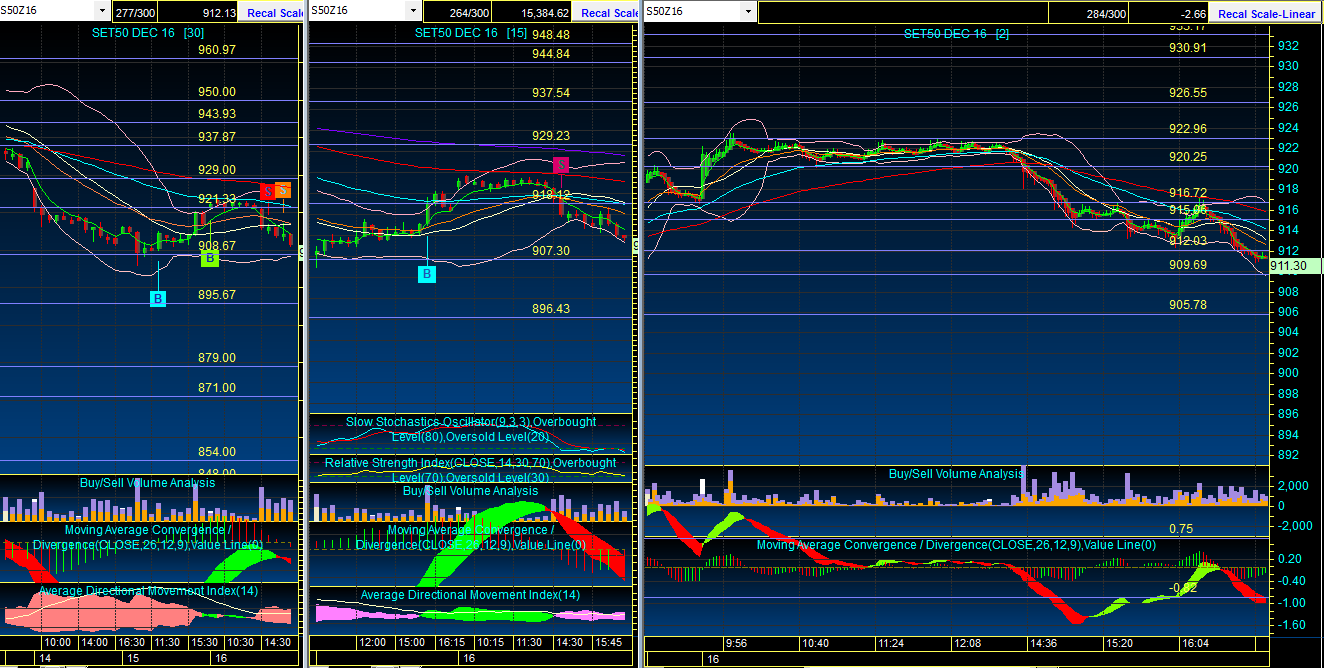
Task: Click the 950.00 level label on the left chart
Action: click(217, 92)
